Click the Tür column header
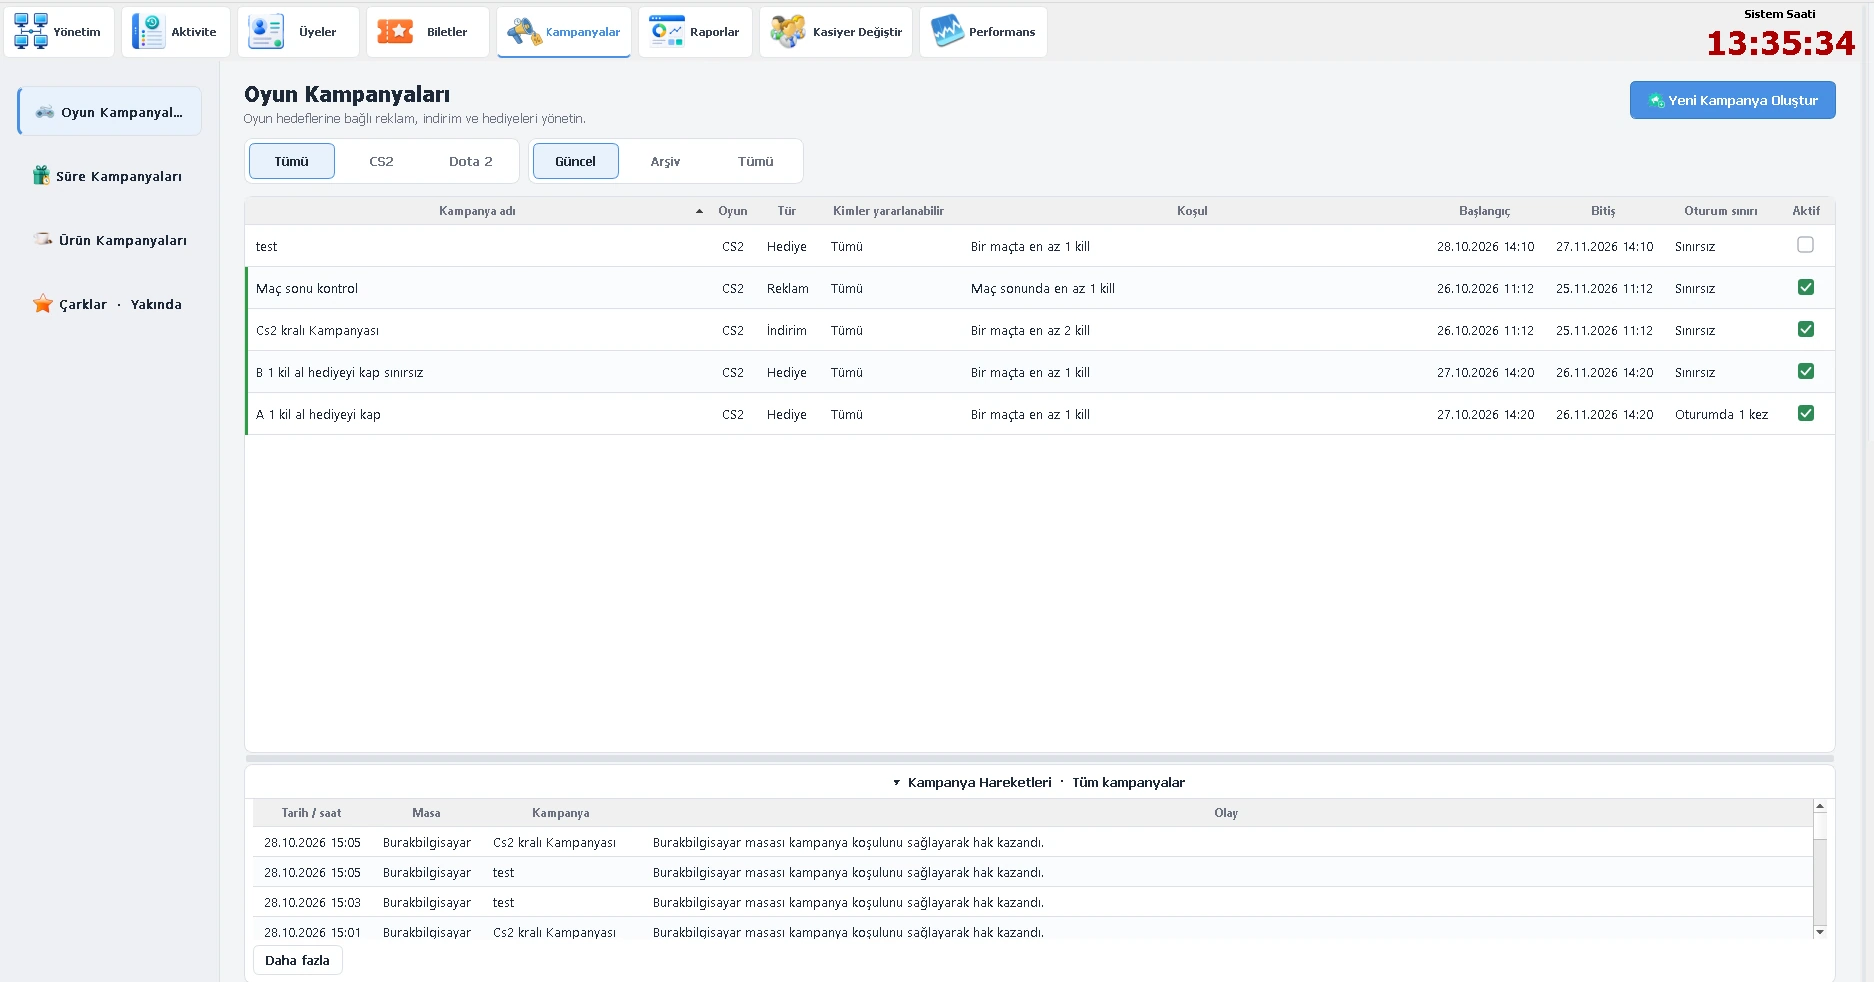Viewport: 1874px width, 982px height. coord(786,211)
